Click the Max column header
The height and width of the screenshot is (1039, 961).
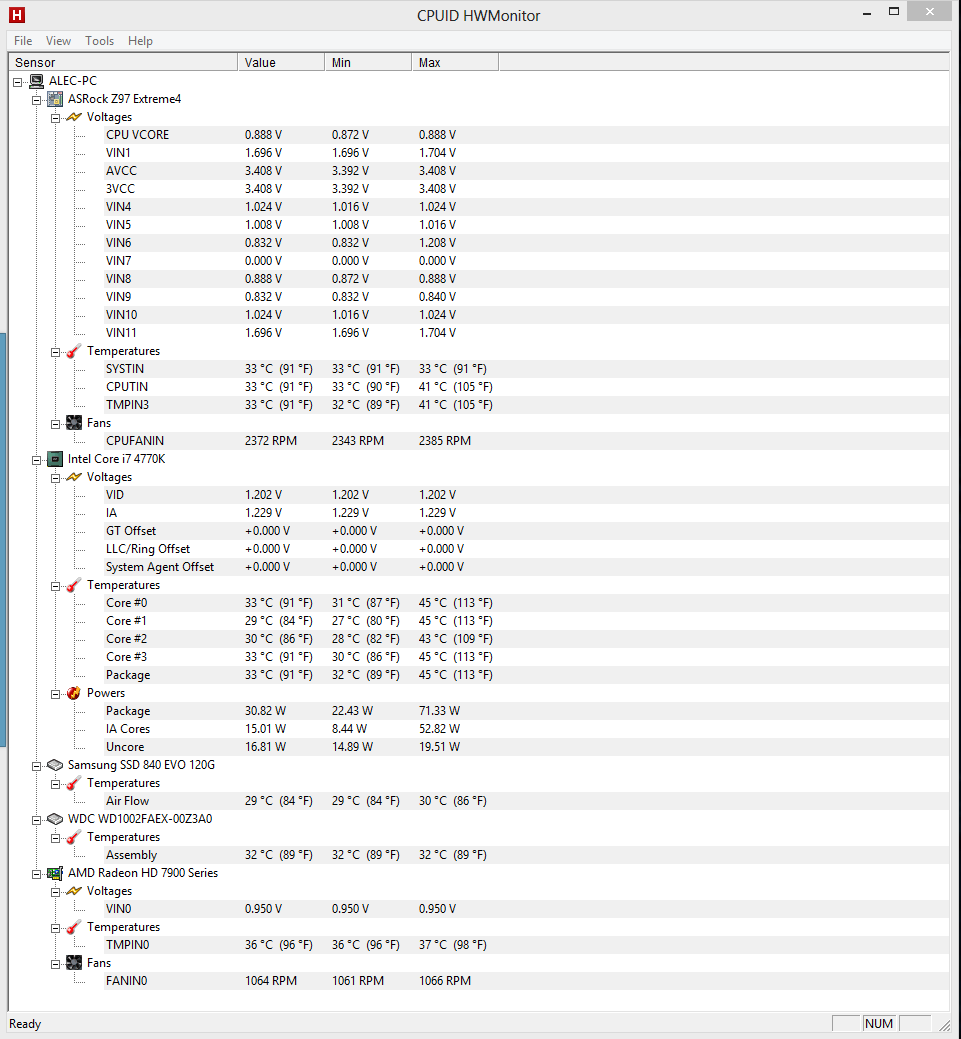coord(455,62)
